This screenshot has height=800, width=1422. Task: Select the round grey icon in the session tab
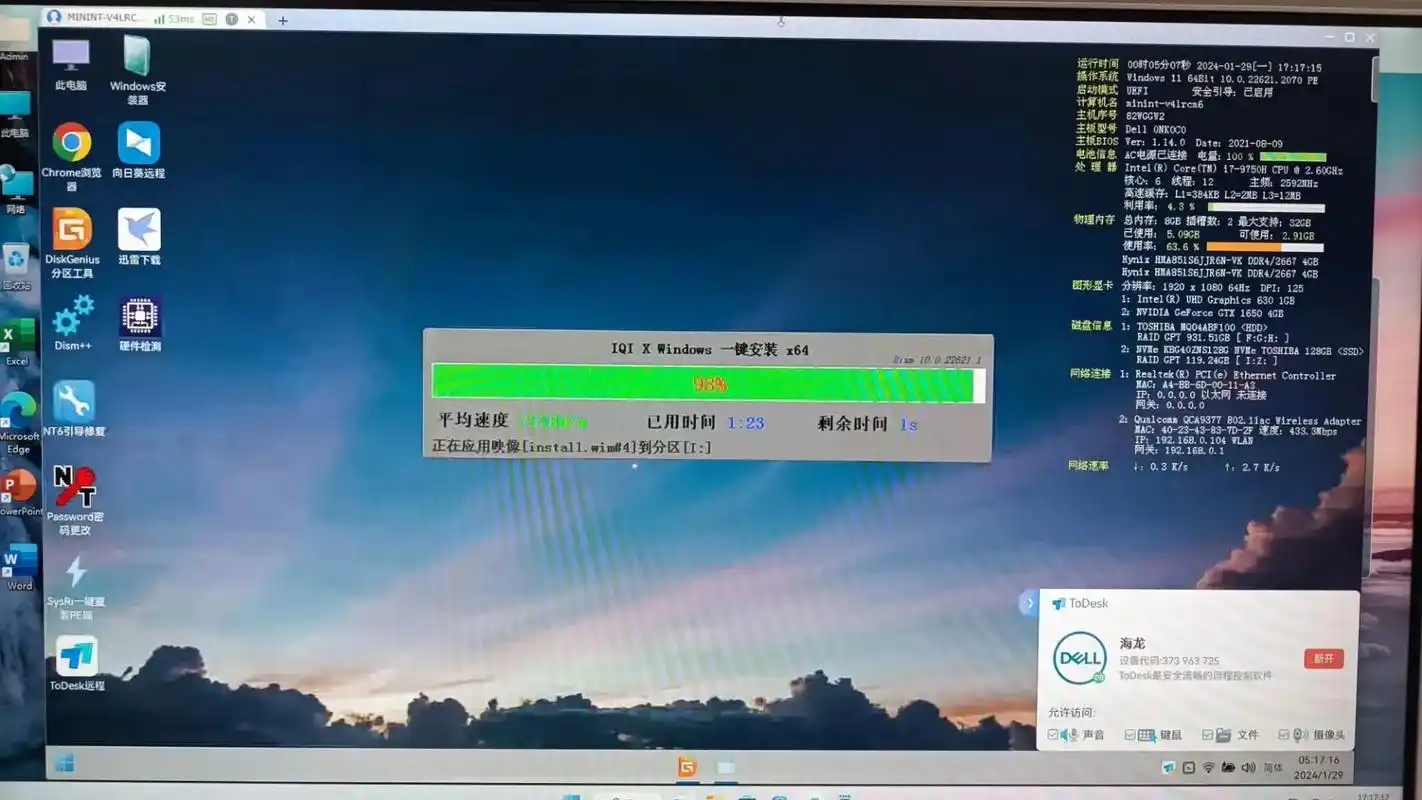pyautogui.click(x=232, y=19)
